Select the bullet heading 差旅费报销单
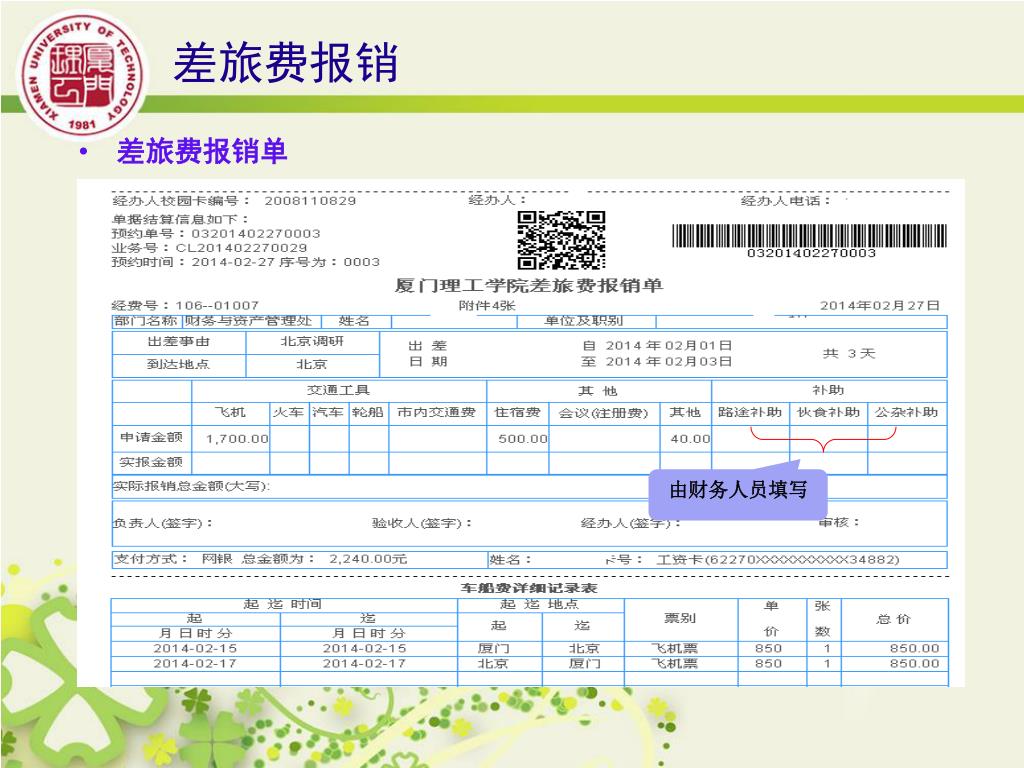 coord(202,152)
